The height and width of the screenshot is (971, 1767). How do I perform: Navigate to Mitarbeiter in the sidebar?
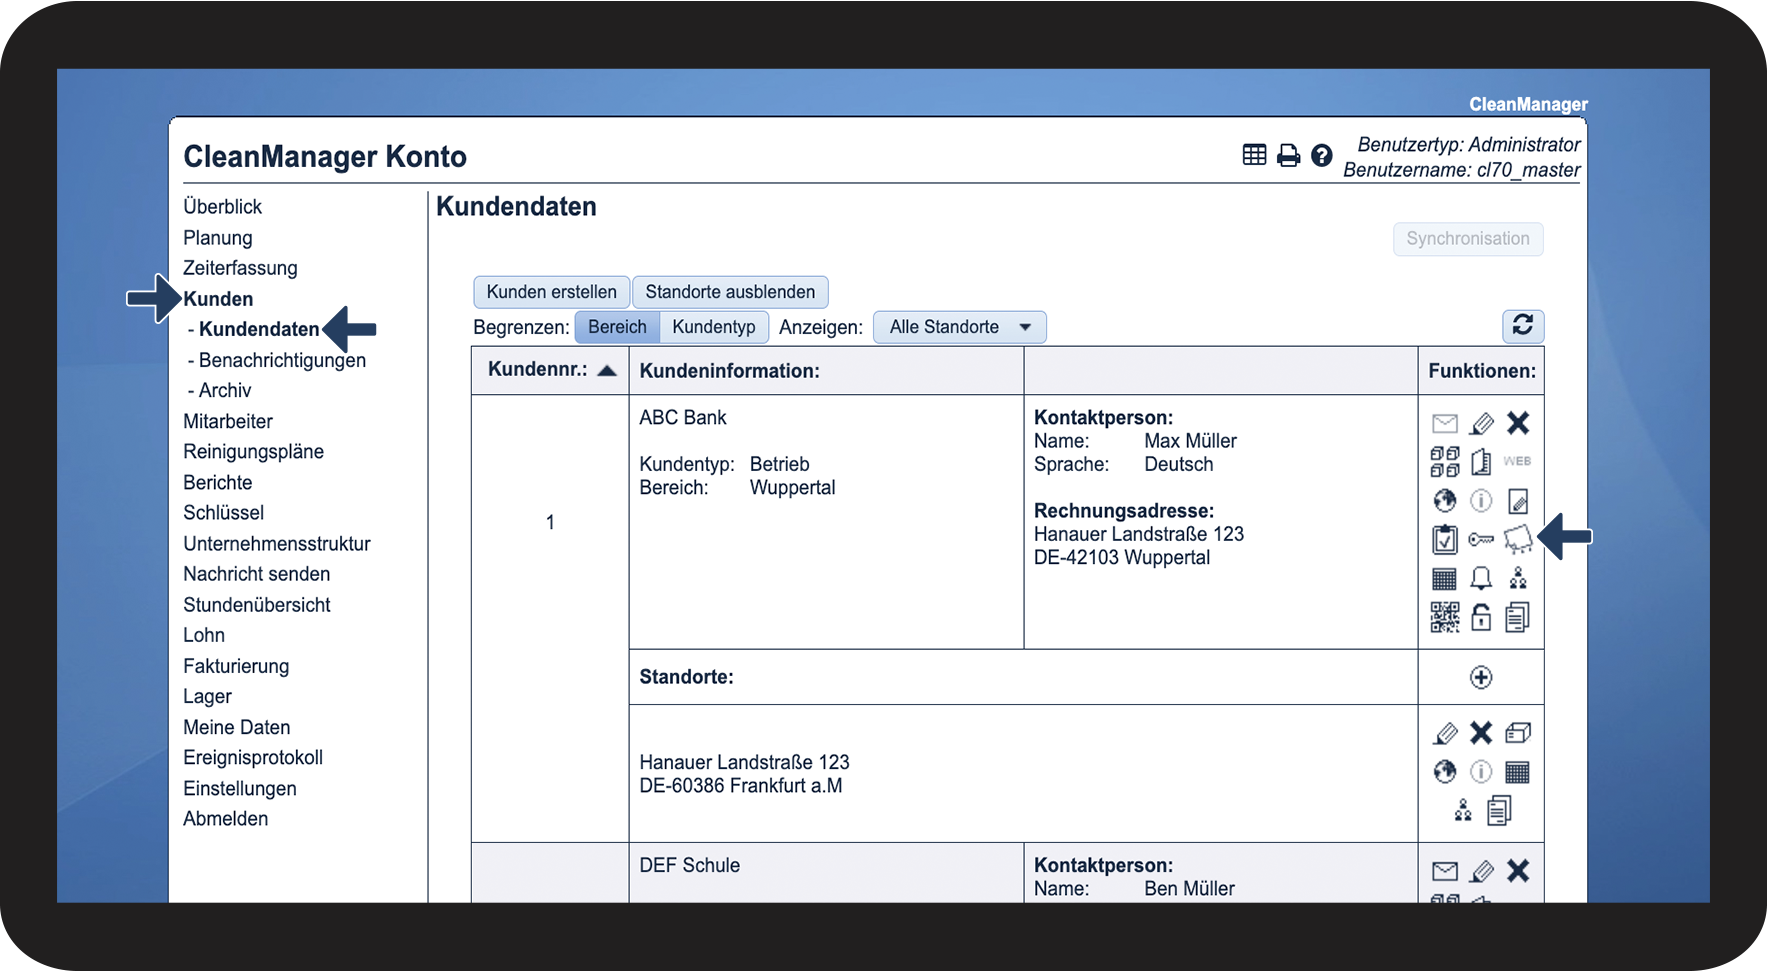pyautogui.click(x=228, y=421)
